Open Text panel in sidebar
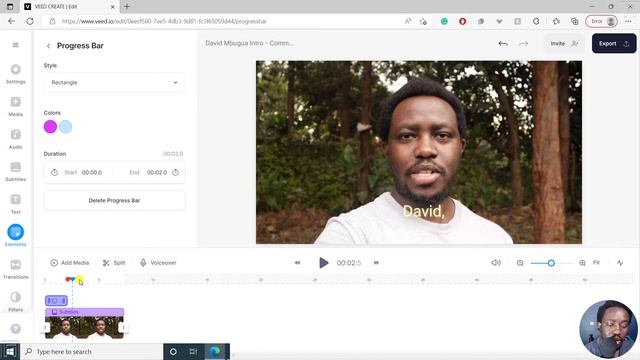The image size is (640, 360). click(x=16, y=204)
